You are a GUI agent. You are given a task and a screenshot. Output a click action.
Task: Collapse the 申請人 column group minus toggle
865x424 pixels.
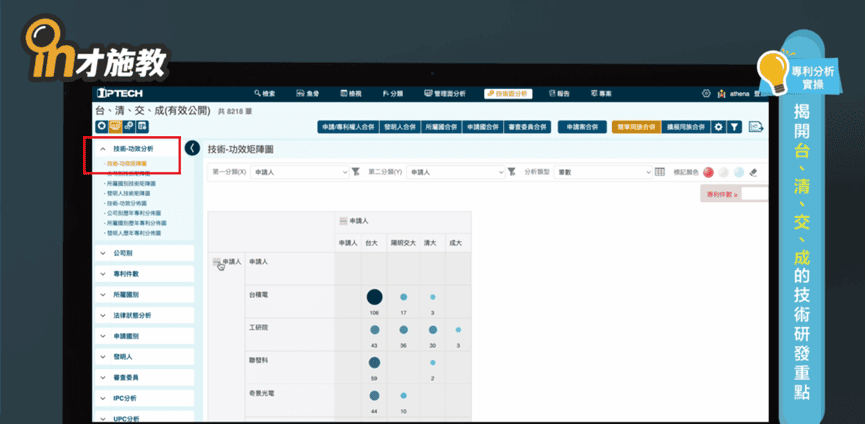tap(344, 220)
